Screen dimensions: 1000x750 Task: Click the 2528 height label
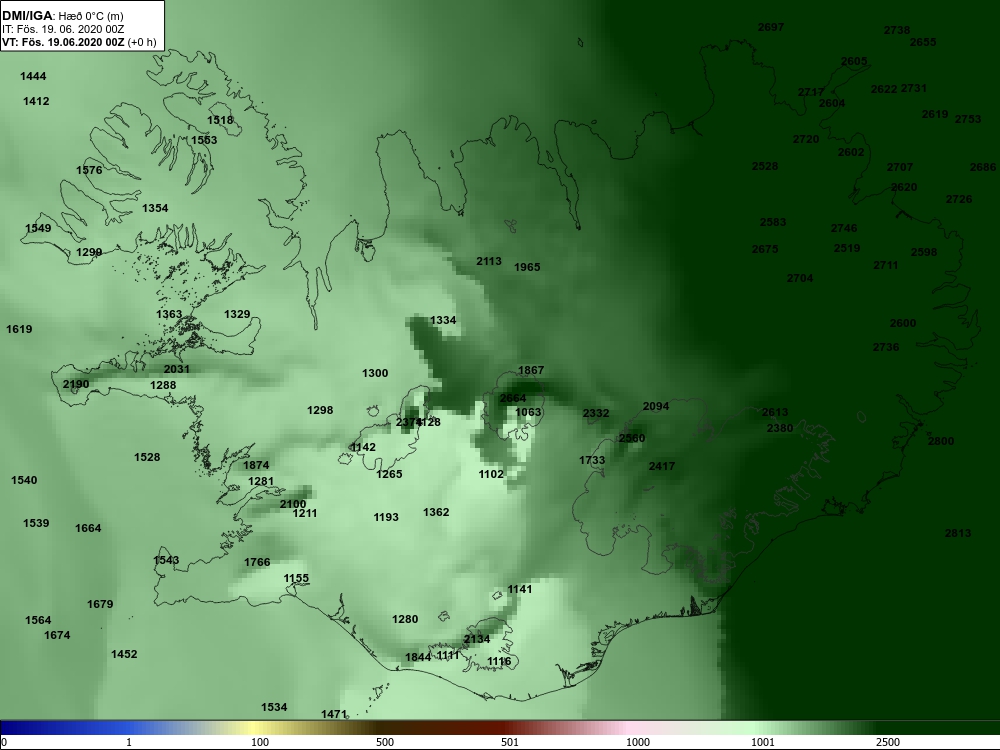(765, 166)
